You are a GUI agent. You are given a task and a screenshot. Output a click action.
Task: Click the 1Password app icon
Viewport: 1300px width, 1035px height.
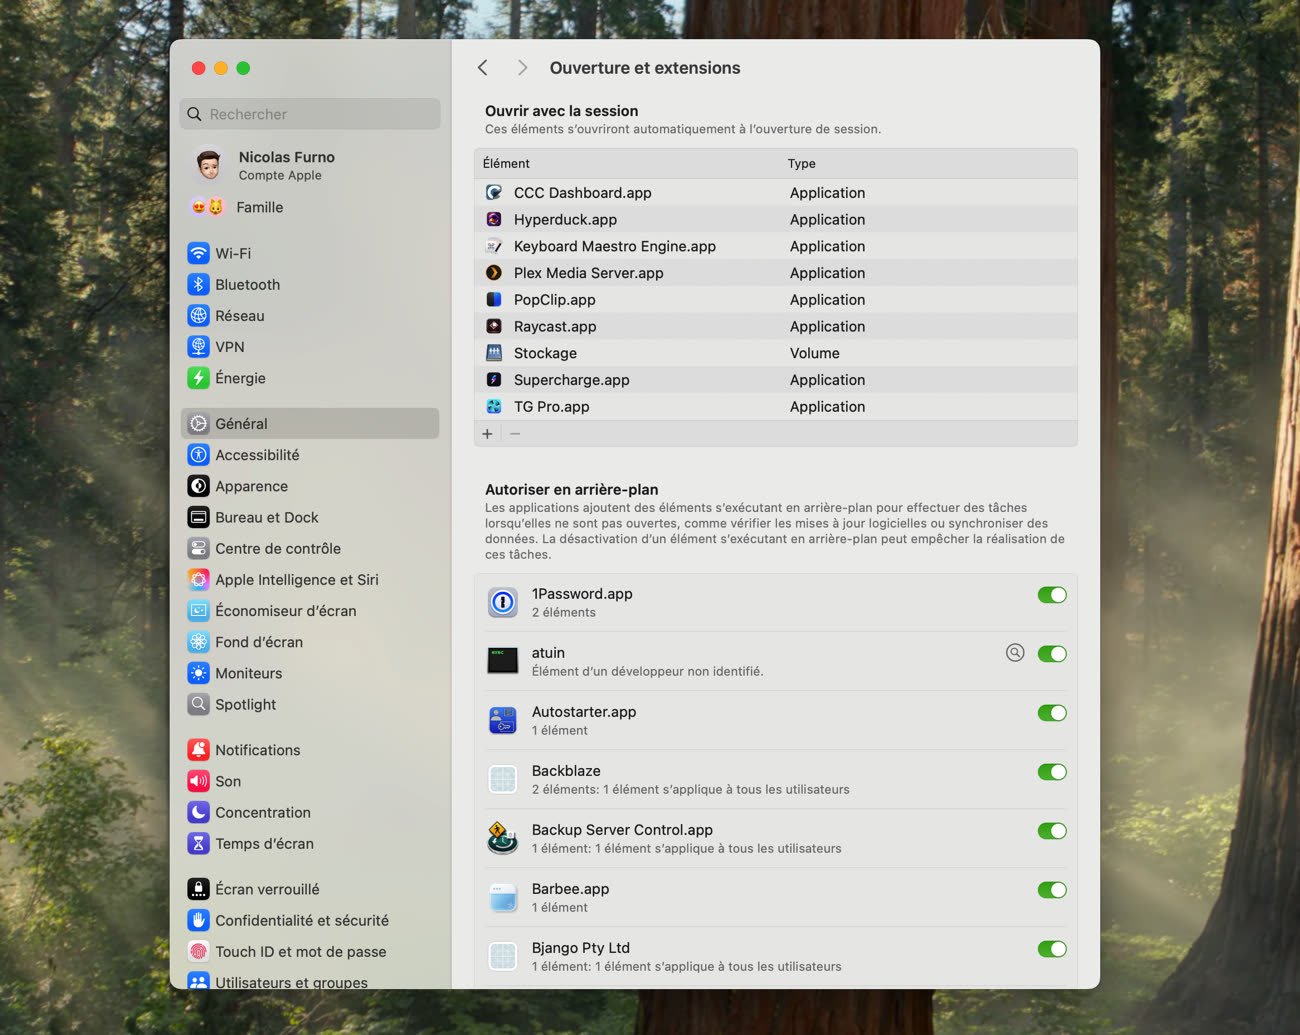pyautogui.click(x=503, y=602)
